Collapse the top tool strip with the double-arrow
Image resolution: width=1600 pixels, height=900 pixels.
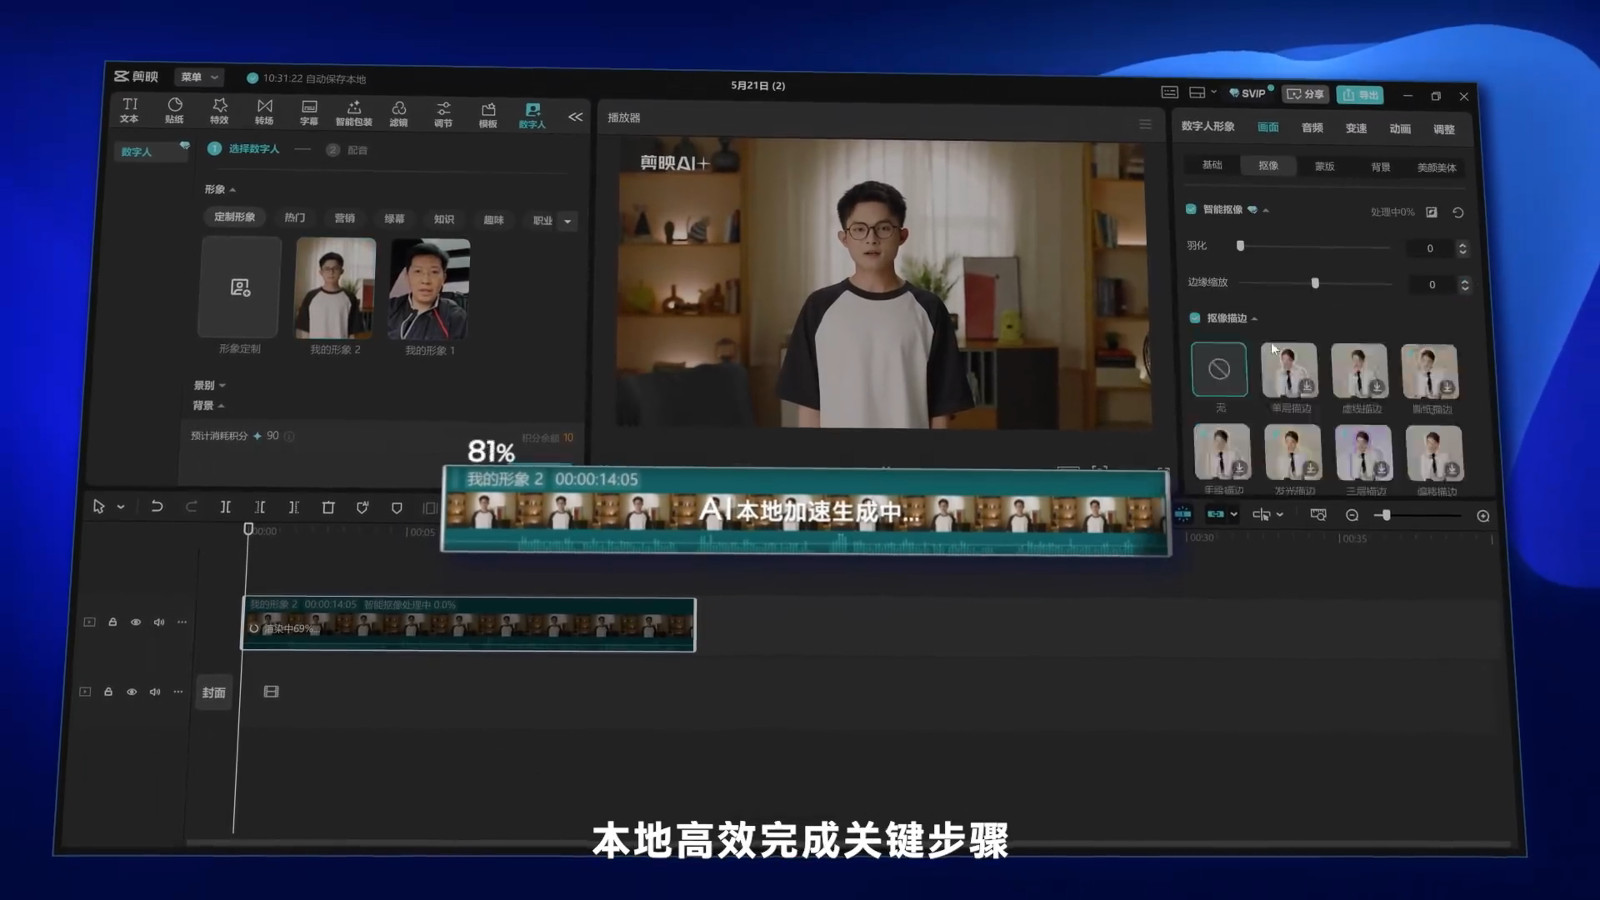pos(576,117)
